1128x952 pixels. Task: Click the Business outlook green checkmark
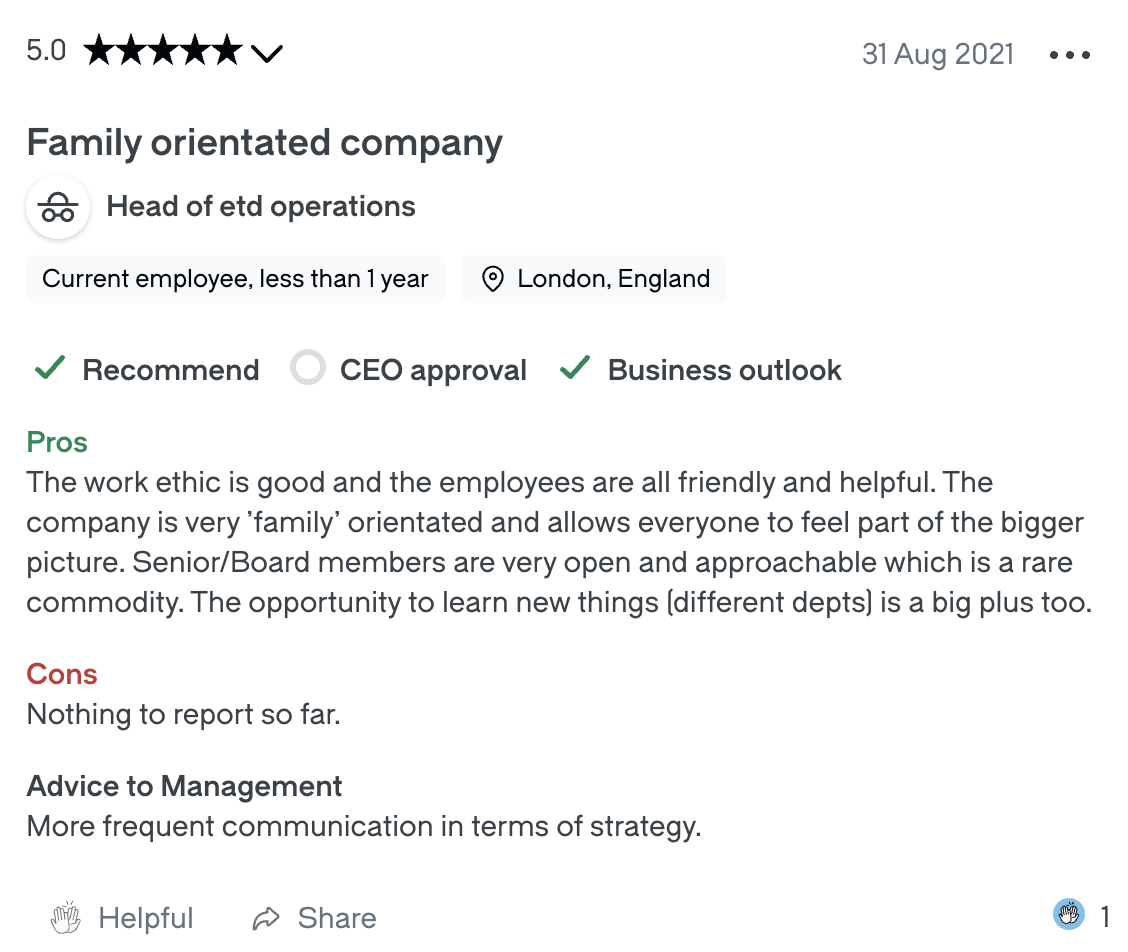coord(576,368)
